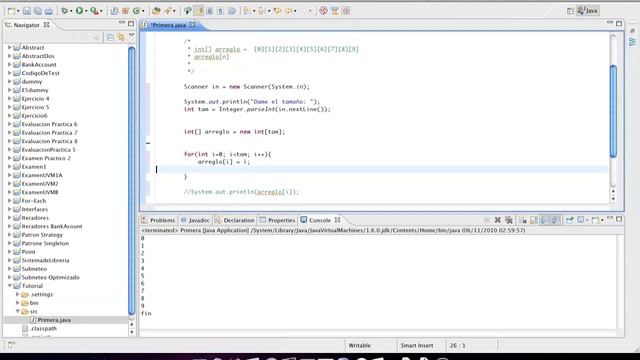Click the Print icon in toolbar

click(x=49, y=11)
